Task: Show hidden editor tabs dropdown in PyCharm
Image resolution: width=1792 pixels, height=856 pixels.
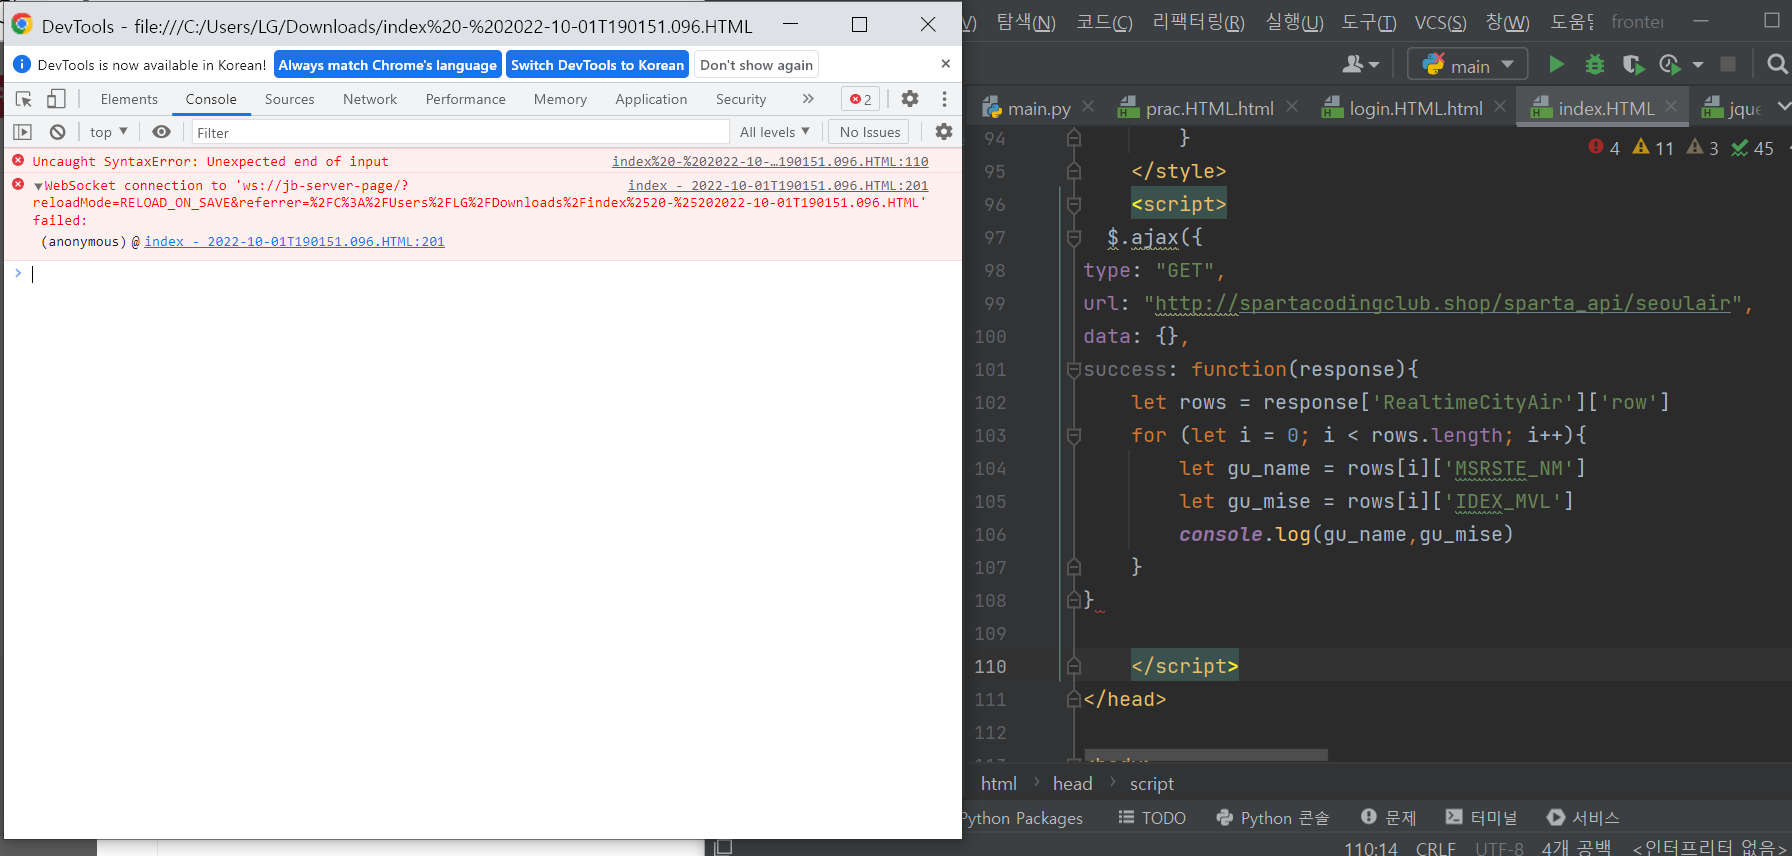Action: pyautogui.click(x=1783, y=106)
